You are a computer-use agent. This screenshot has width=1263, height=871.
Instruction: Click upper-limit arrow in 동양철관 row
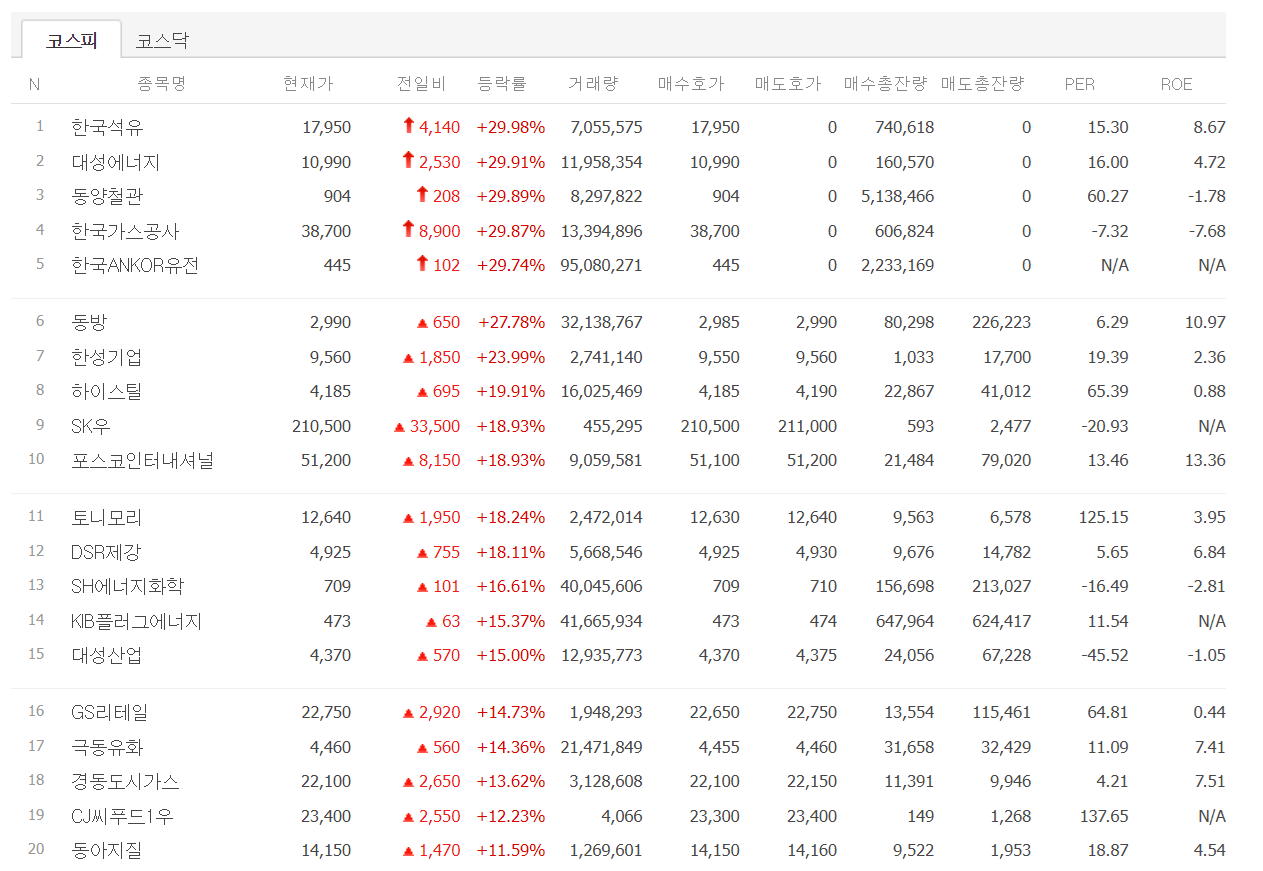pos(422,195)
